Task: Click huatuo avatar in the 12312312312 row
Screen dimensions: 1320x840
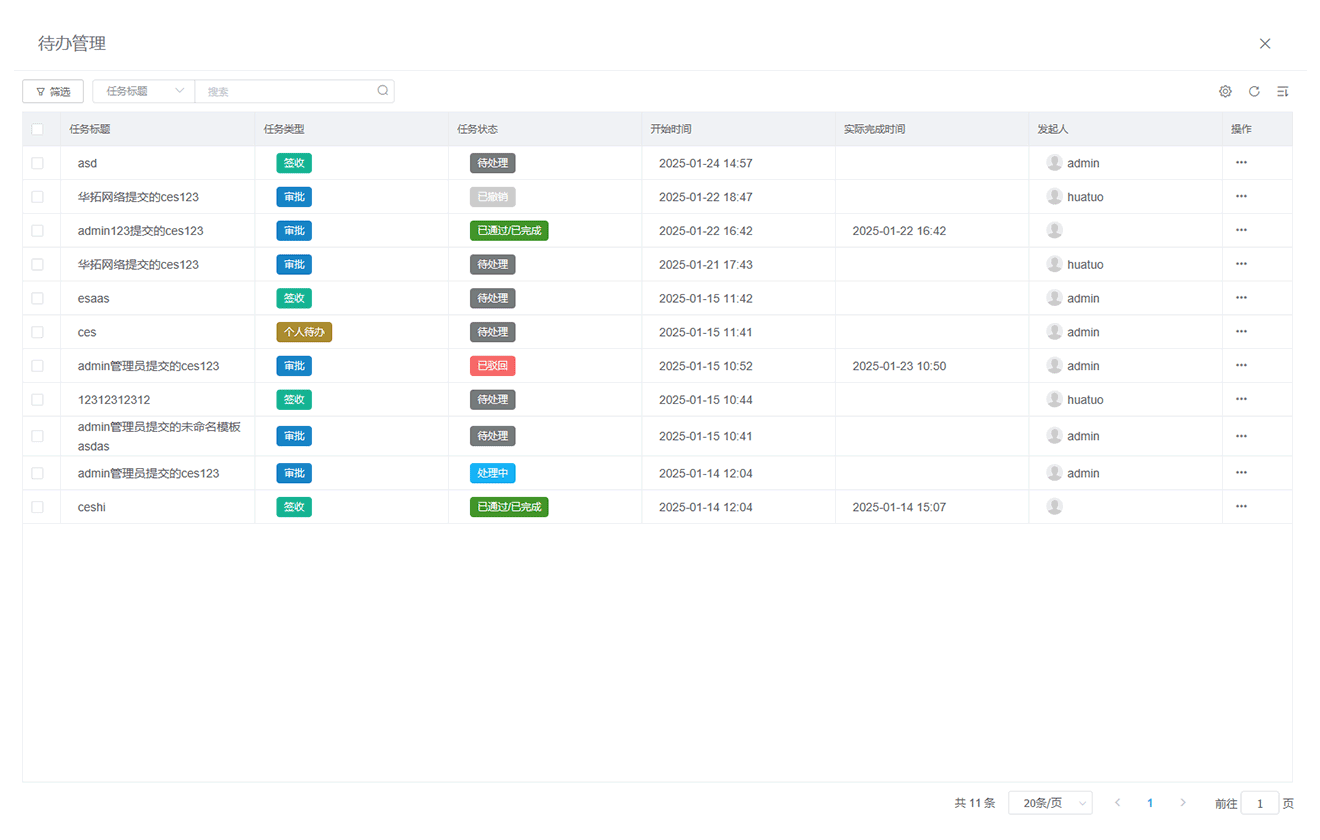Action: pyautogui.click(x=1054, y=399)
